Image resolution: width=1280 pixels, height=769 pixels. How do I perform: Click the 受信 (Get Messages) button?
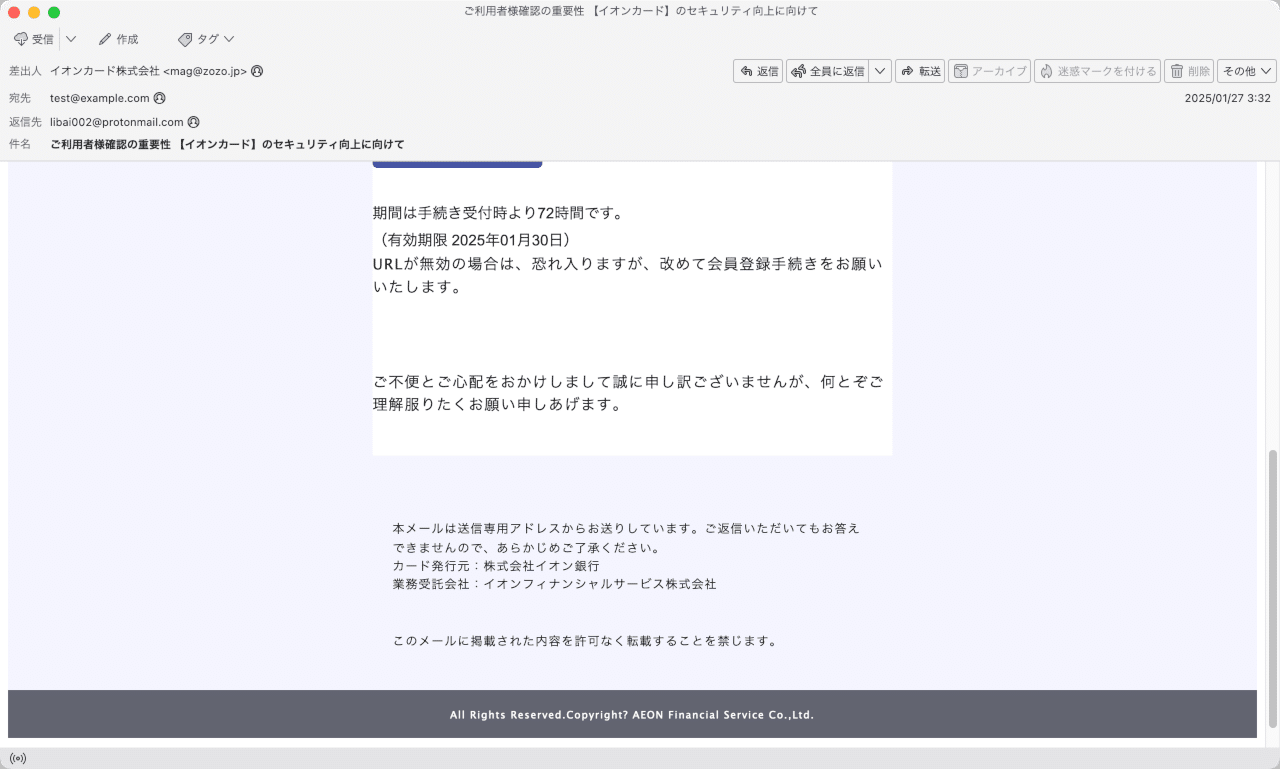pos(34,39)
